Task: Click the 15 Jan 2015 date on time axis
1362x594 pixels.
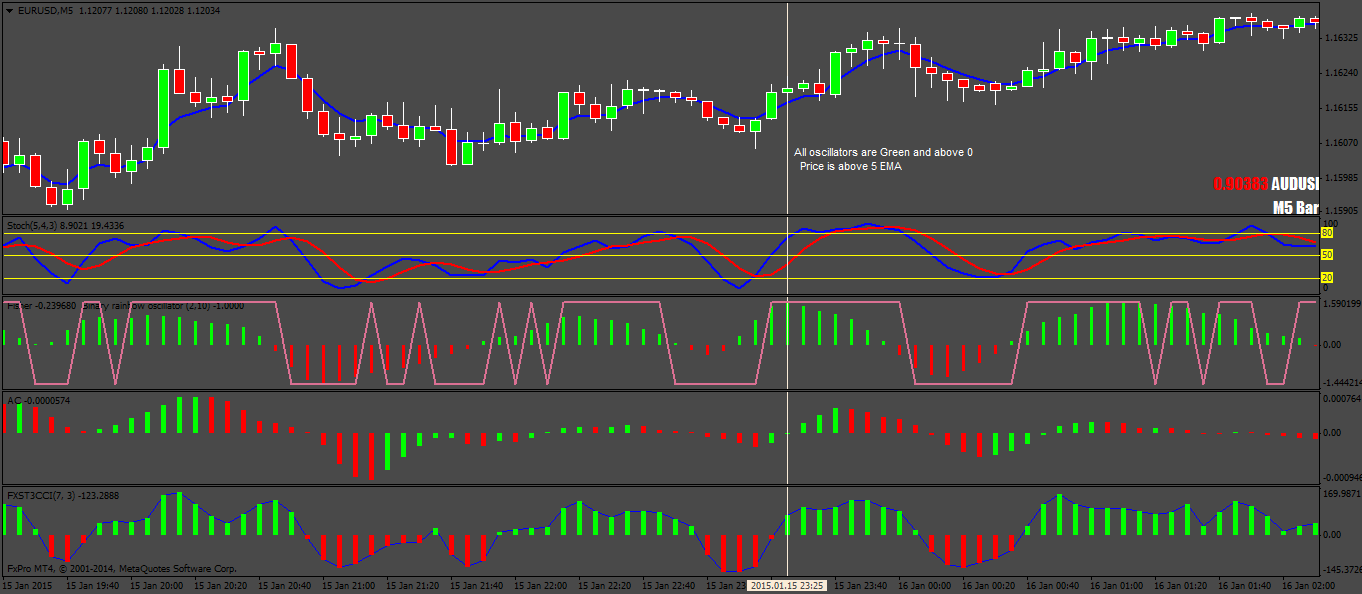Action: [x=27, y=585]
